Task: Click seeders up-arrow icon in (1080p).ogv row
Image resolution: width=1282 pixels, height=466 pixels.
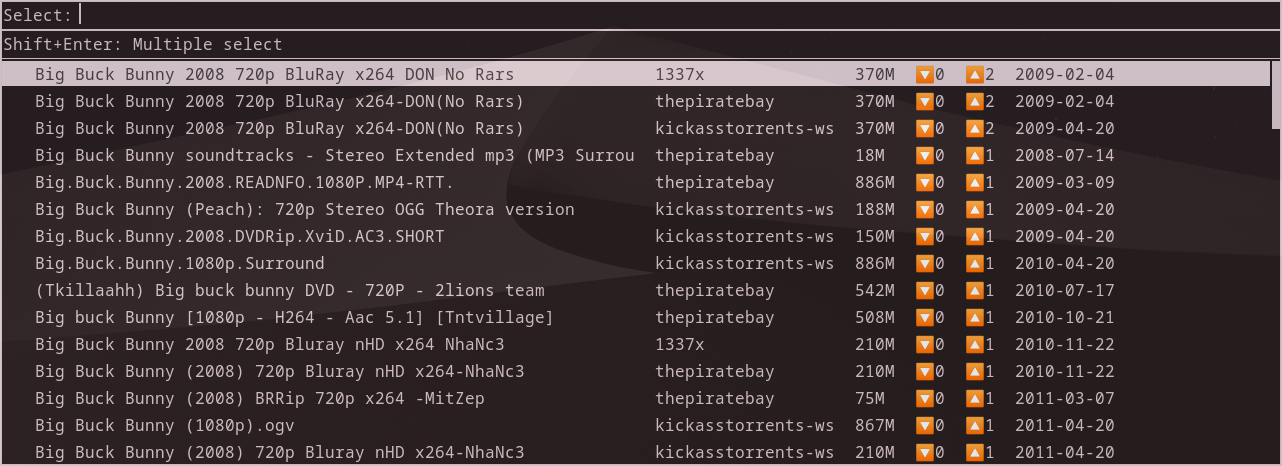Action: pyautogui.click(x=975, y=425)
